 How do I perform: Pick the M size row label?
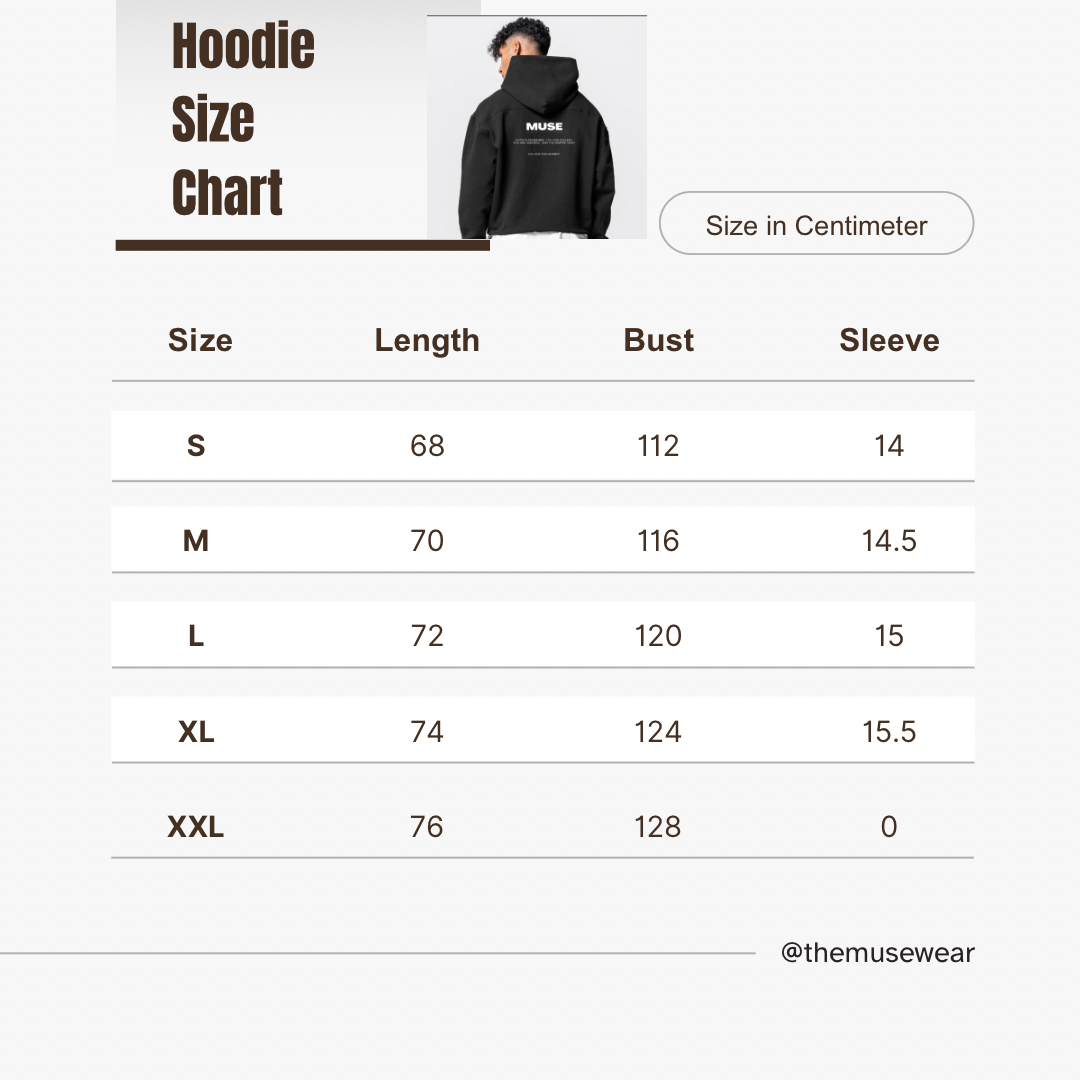(196, 541)
